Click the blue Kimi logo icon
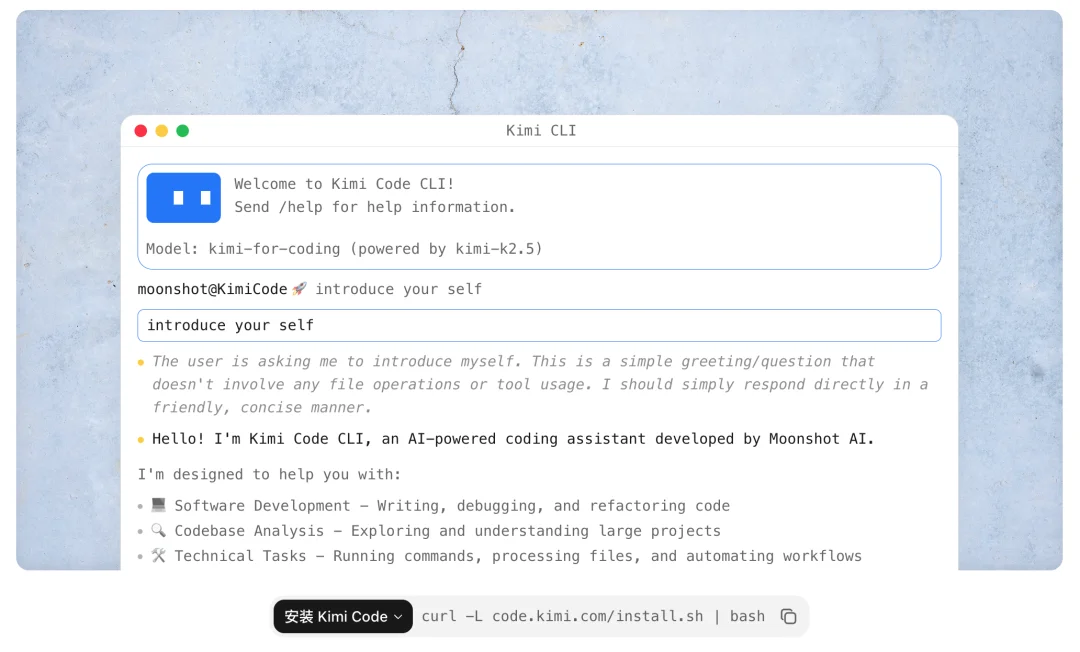 coord(183,197)
